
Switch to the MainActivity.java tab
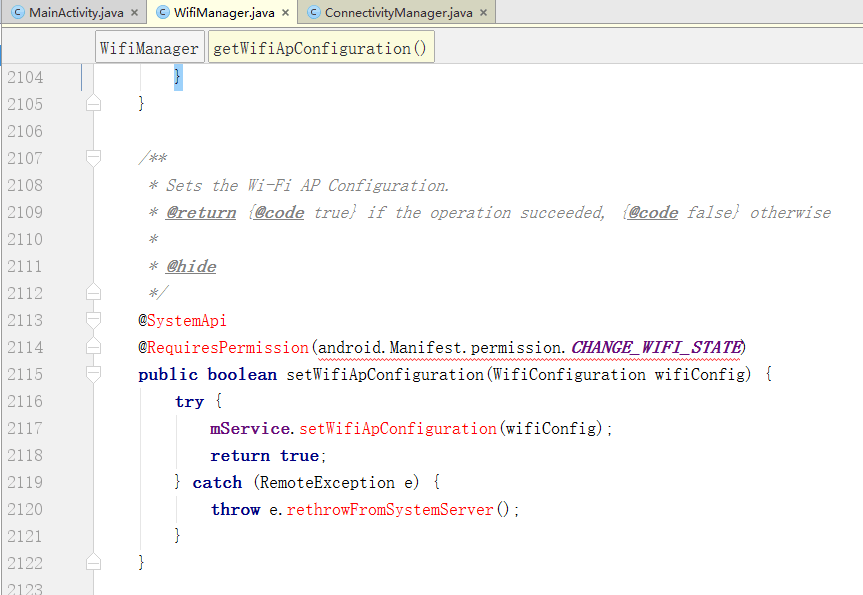77,13
